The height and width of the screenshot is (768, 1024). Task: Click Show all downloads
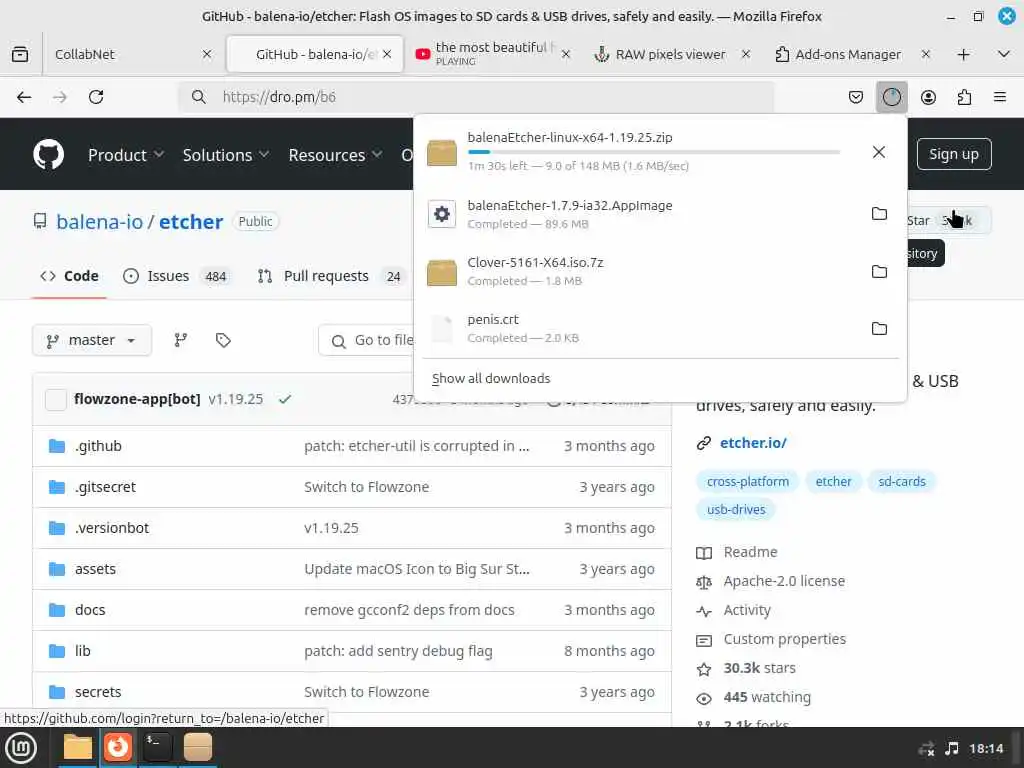click(491, 379)
